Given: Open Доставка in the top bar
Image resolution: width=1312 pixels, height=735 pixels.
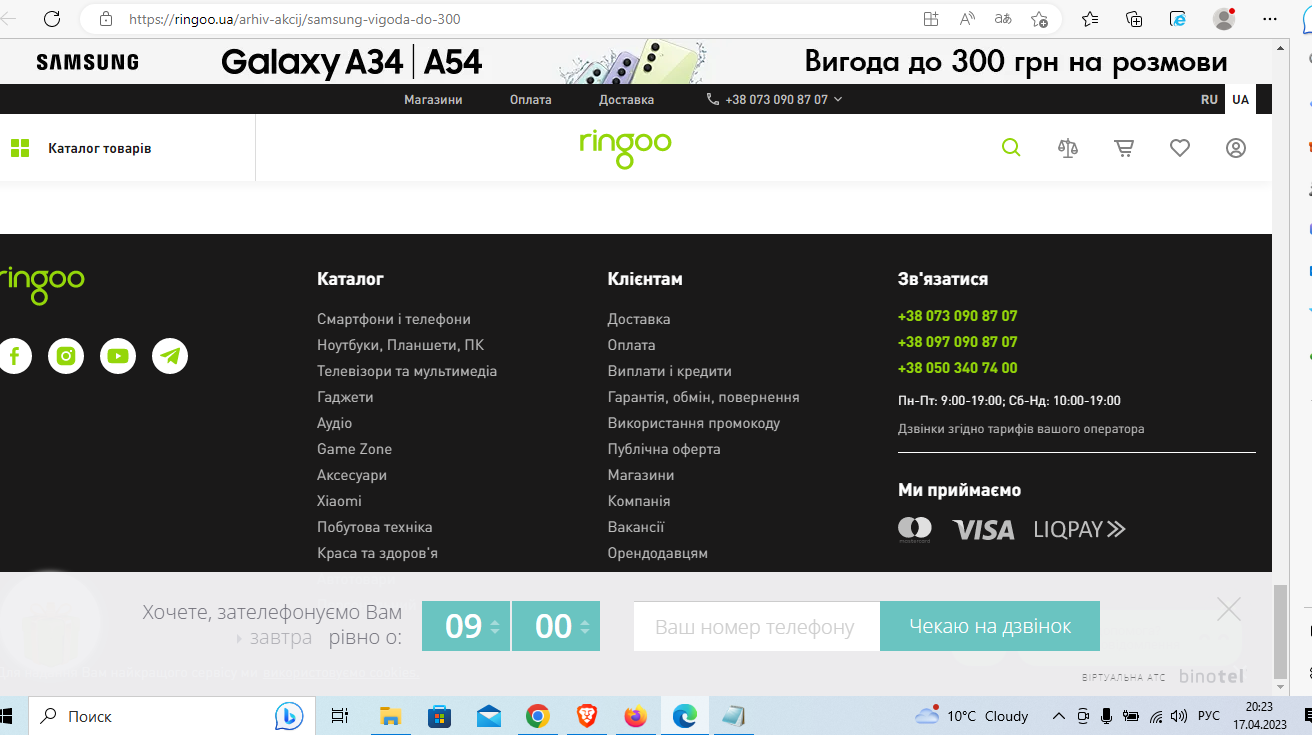Looking at the screenshot, I should click(x=626, y=100).
